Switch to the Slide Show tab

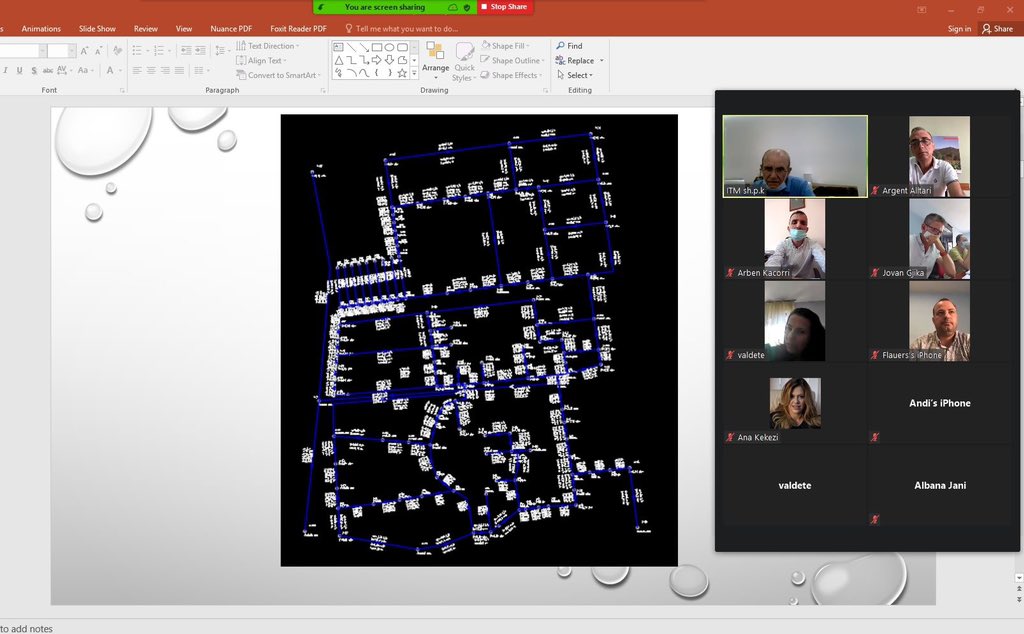[x=97, y=29]
